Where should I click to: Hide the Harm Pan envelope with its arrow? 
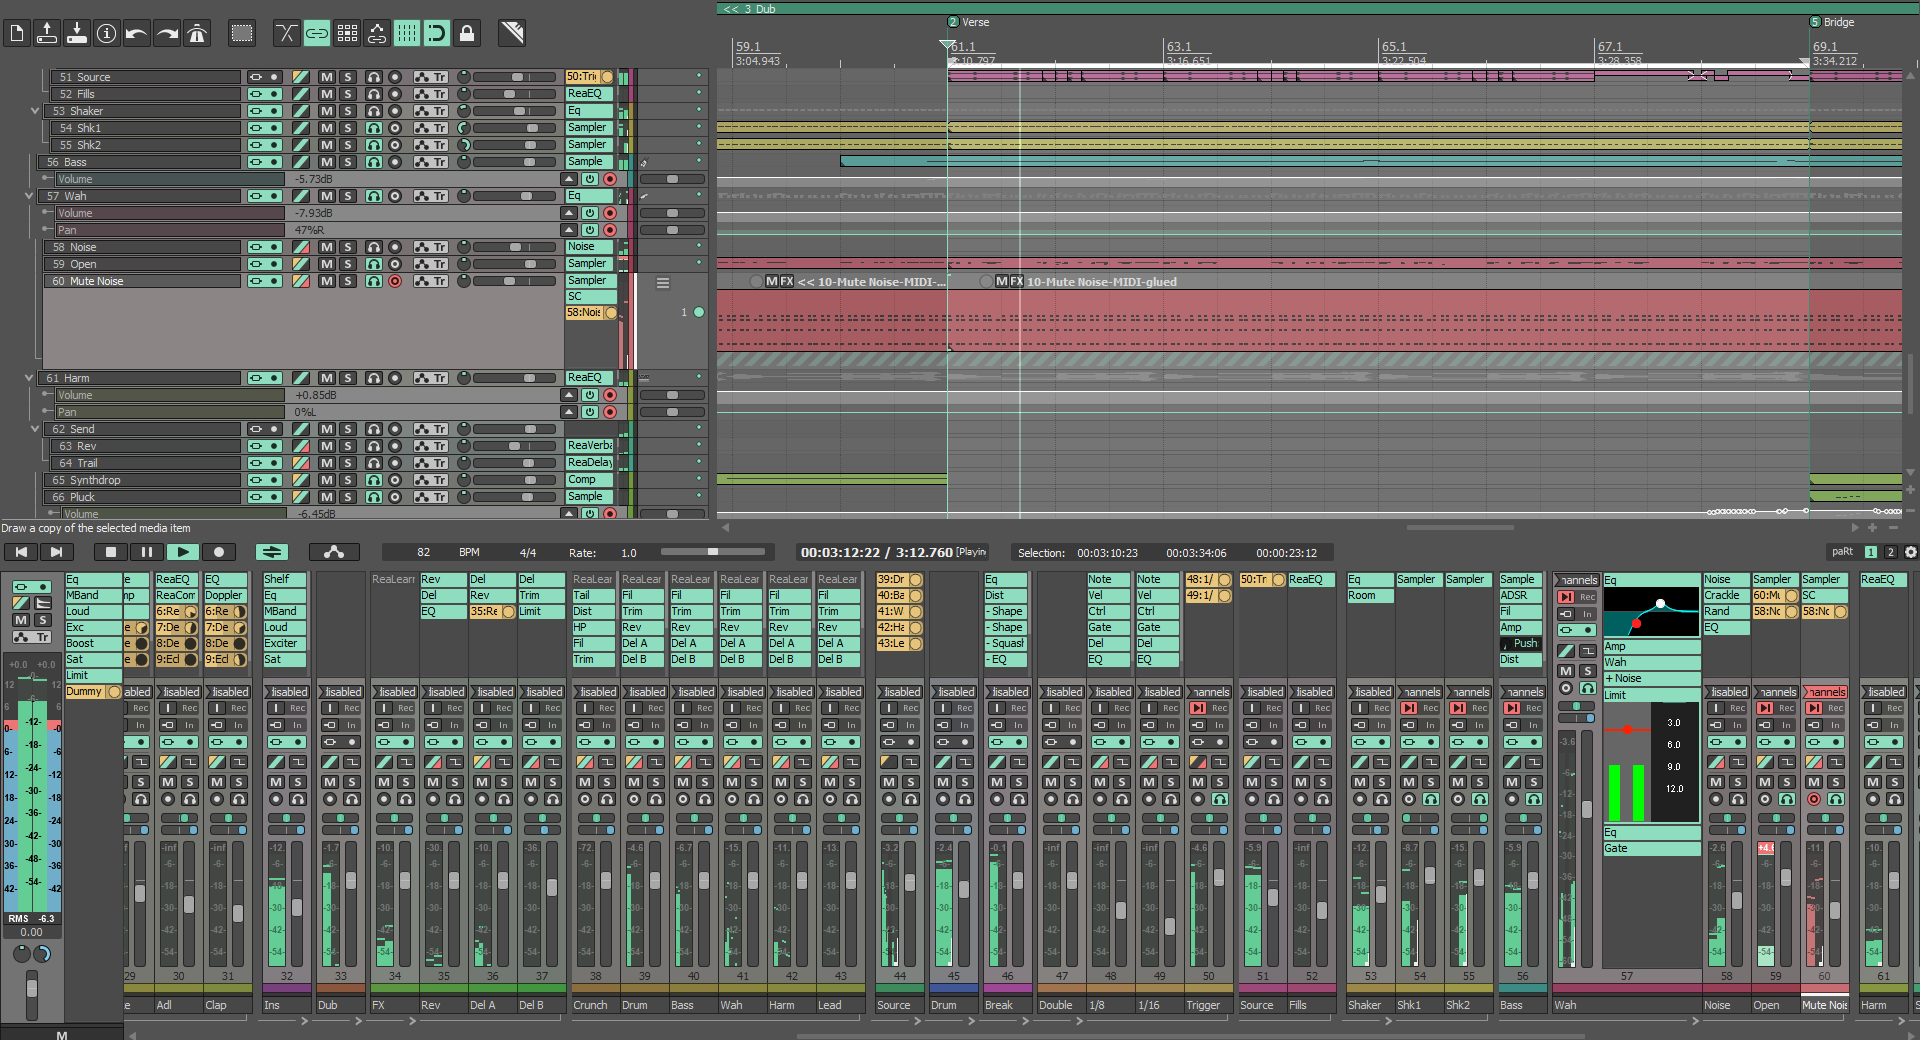coord(569,412)
